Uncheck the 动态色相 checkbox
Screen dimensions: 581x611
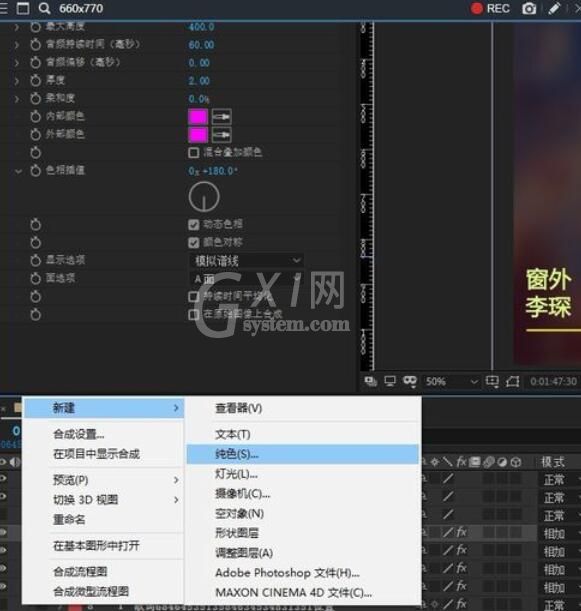tap(194, 224)
